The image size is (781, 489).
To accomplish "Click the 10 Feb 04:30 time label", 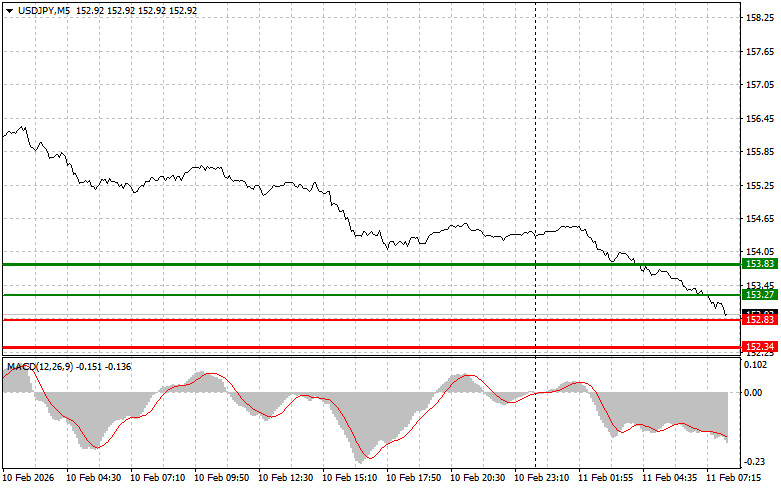I will pyautogui.click(x=94, y=478).
